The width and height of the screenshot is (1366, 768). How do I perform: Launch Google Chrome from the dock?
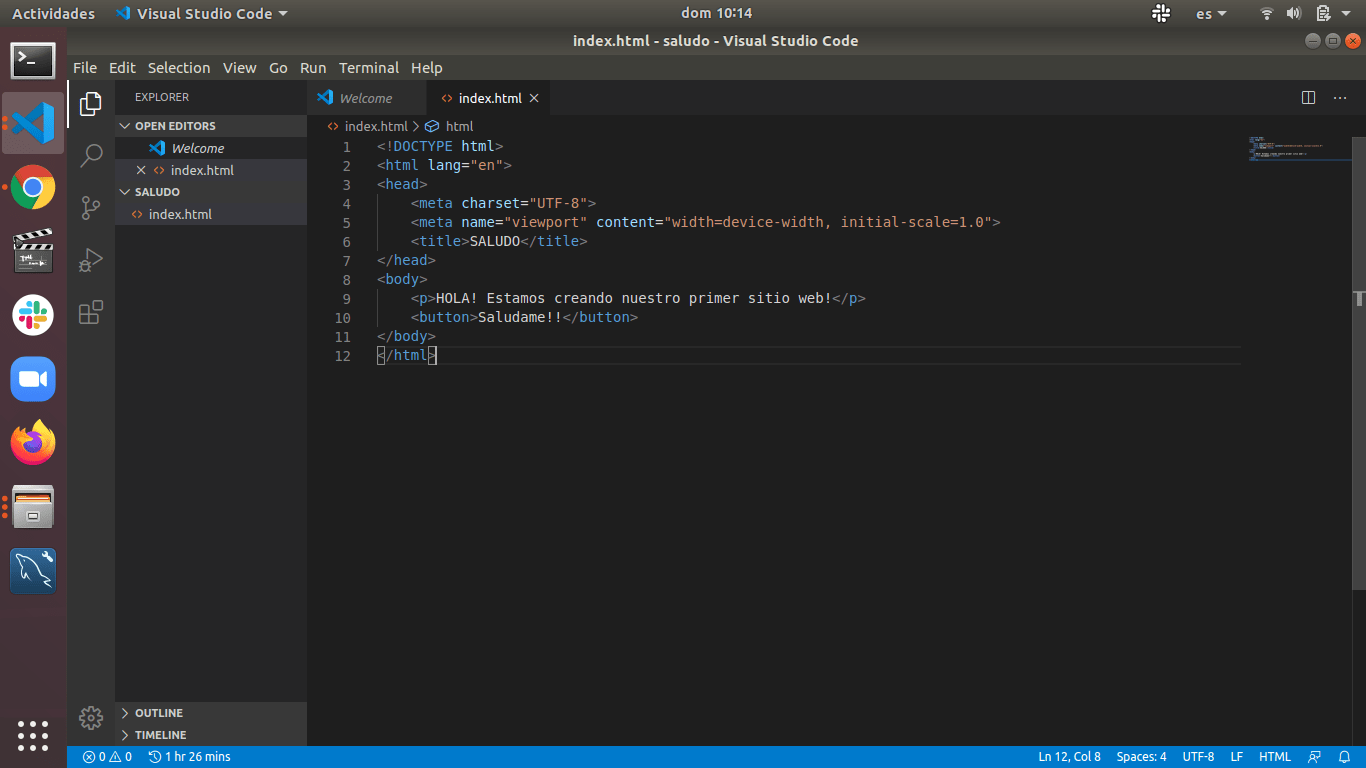pyautogui.click(x=33, y=187)
